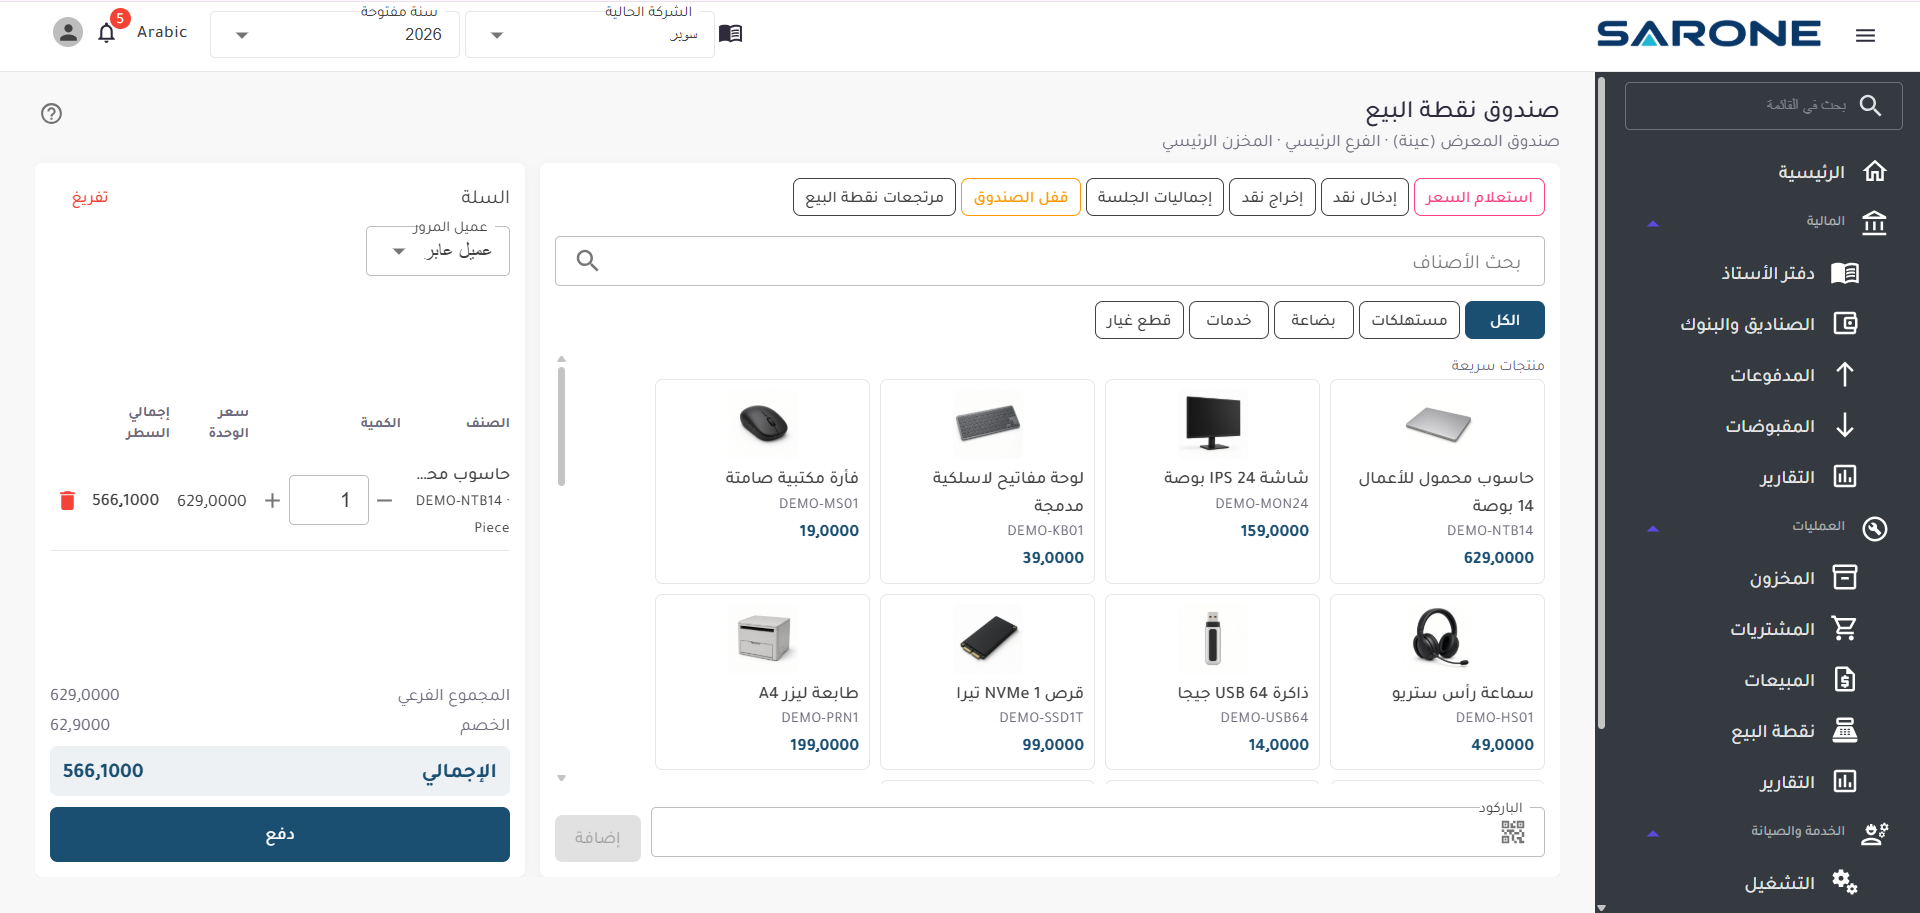Open the notifications bell icon
This screenshot has width=1920, height=913.
107,33
